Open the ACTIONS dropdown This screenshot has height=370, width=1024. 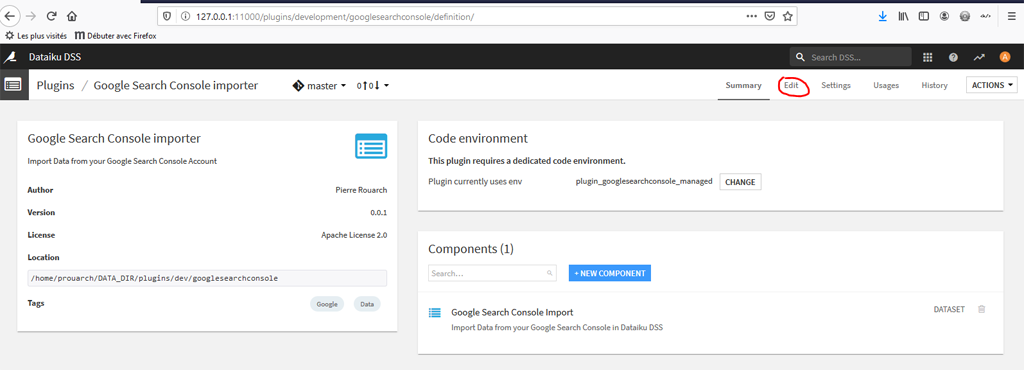(991, 85)
